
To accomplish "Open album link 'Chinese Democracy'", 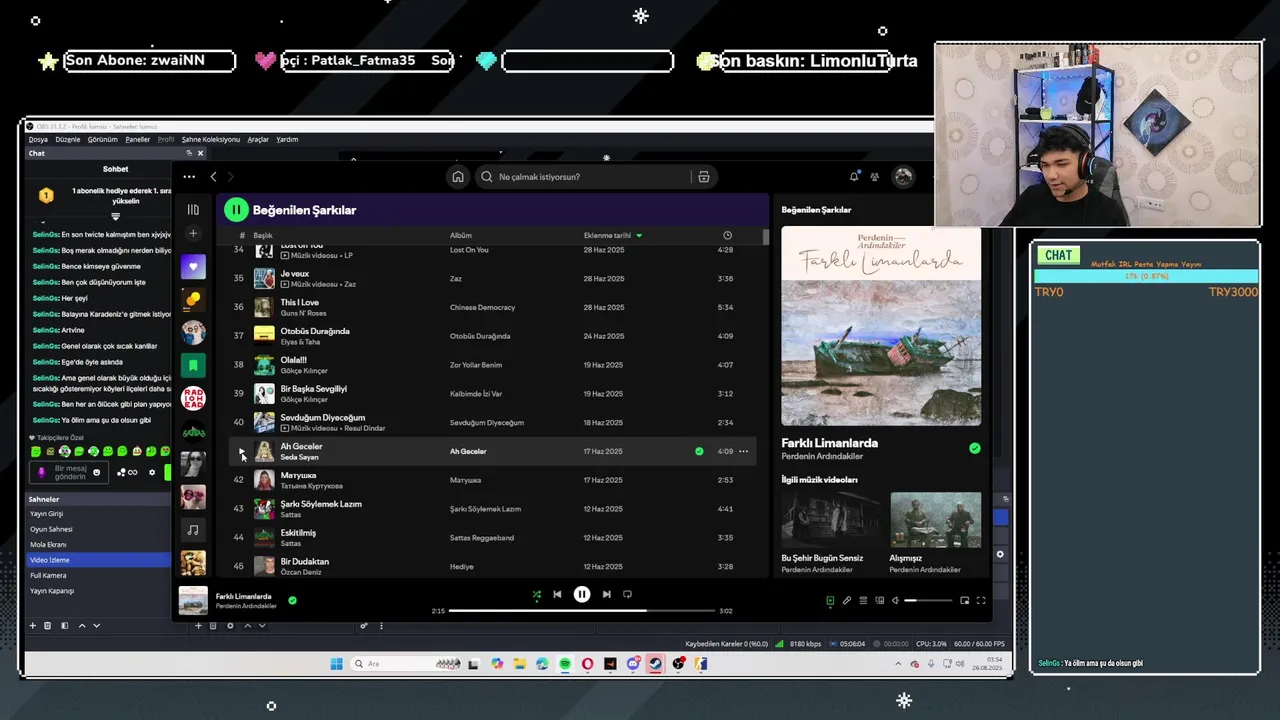I will pos(483,307).
